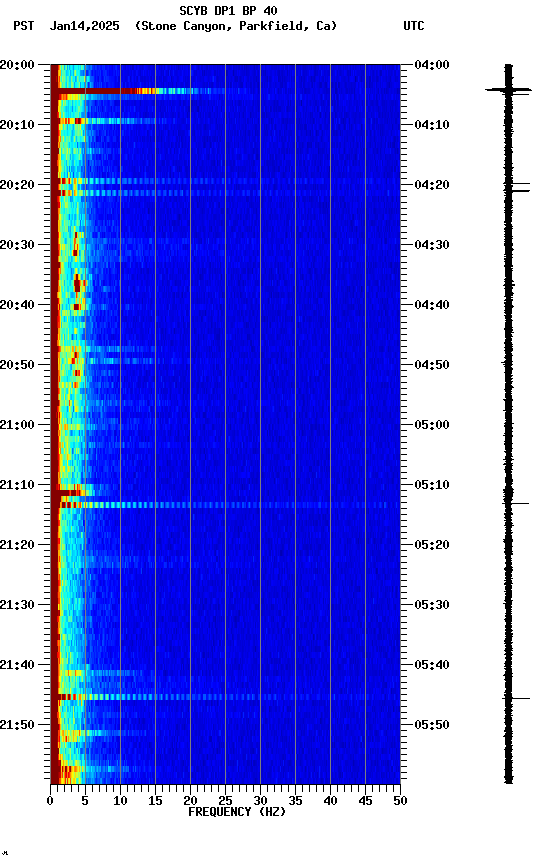This screenshot has height=864, width=552.
Task: Click the seismogram spike near 05:13
Action: pyautogui.click(x=516, y=503)
